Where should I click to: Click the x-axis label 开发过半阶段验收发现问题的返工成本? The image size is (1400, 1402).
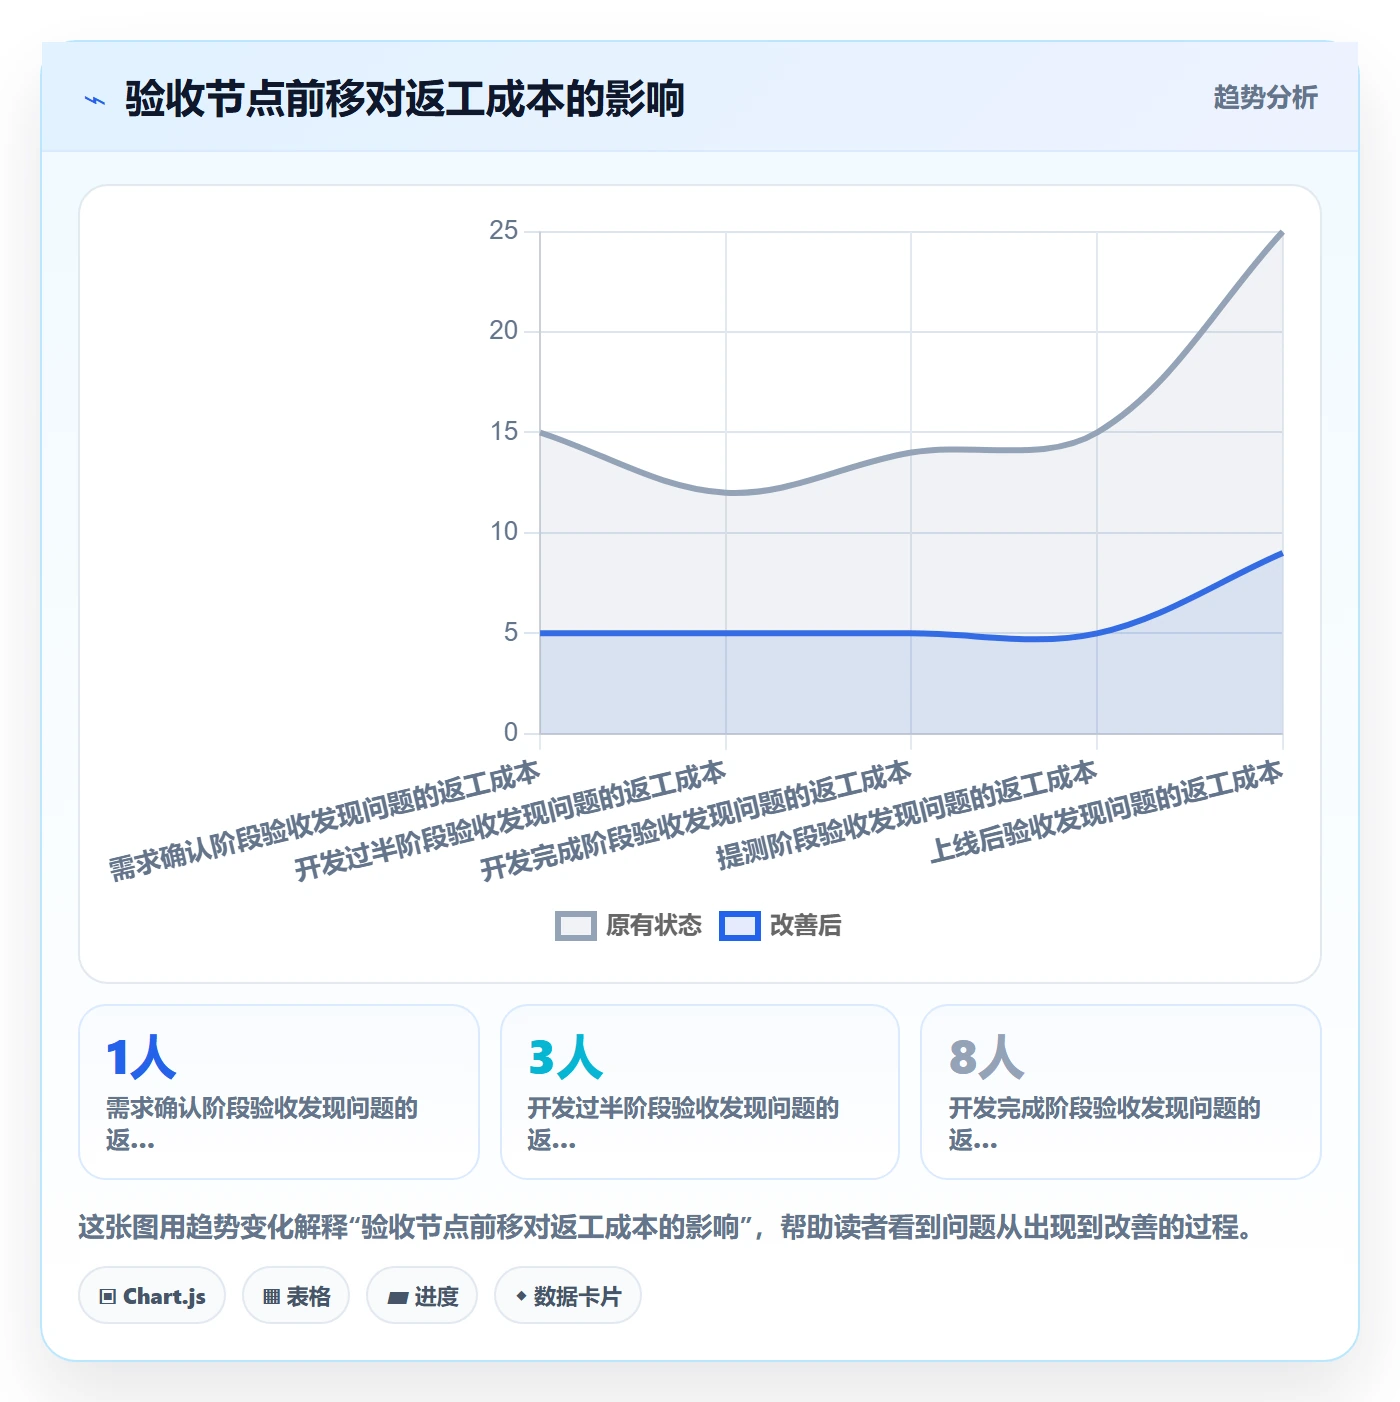pyautogui.click(x=511, y=820)
